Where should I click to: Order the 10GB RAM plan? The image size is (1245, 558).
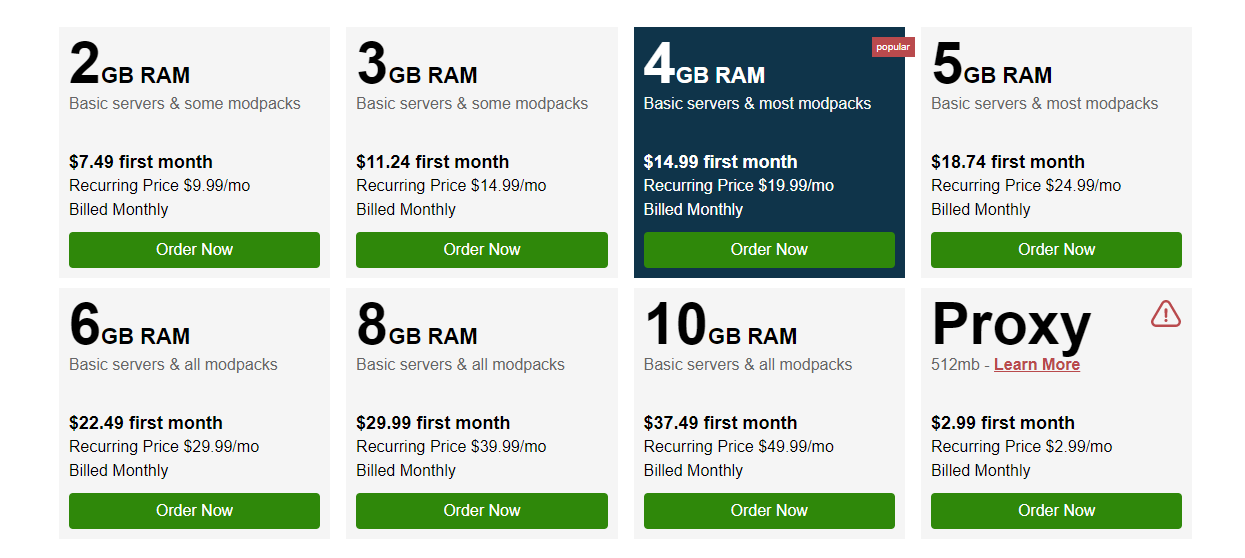769,511
